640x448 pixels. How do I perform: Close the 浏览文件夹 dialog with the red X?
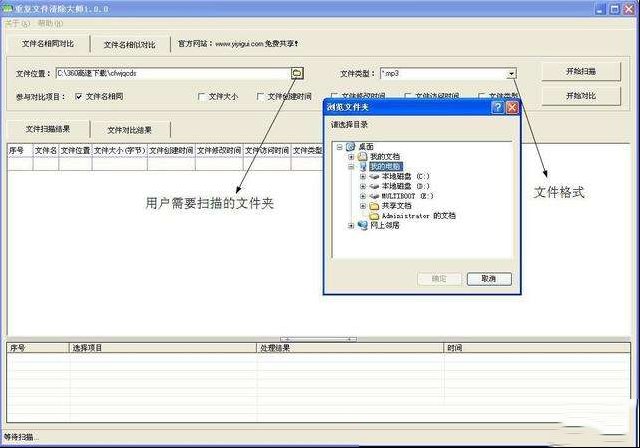coord(512,107)
